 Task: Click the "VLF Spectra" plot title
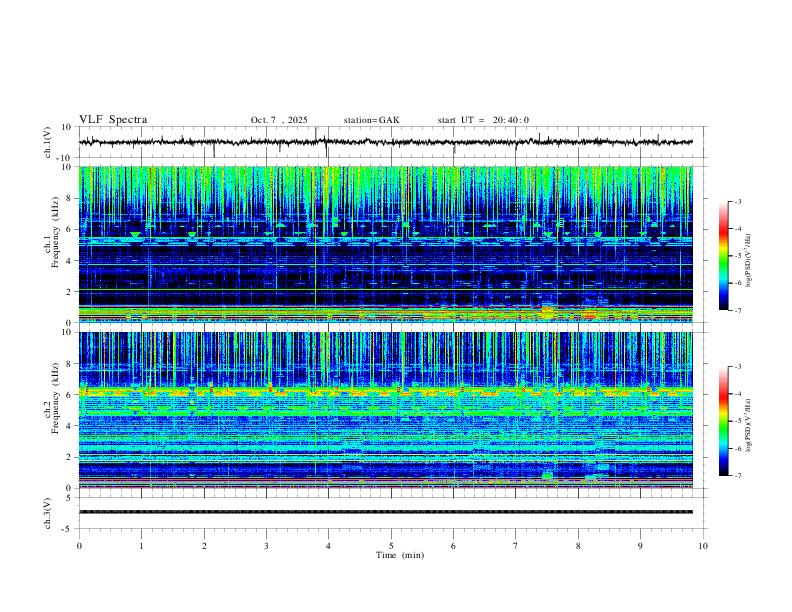coord(113,120)
